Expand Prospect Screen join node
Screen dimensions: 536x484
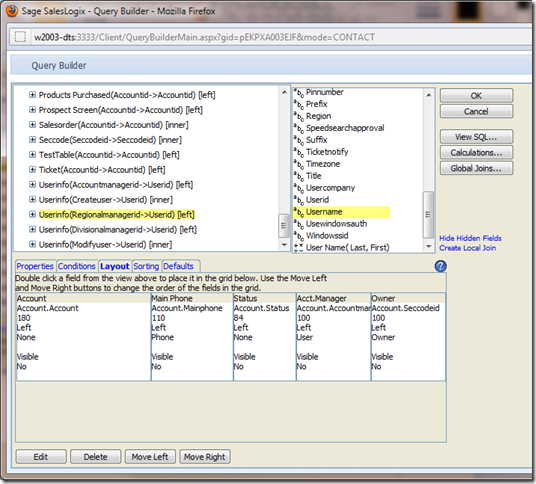tap(32, 110)
